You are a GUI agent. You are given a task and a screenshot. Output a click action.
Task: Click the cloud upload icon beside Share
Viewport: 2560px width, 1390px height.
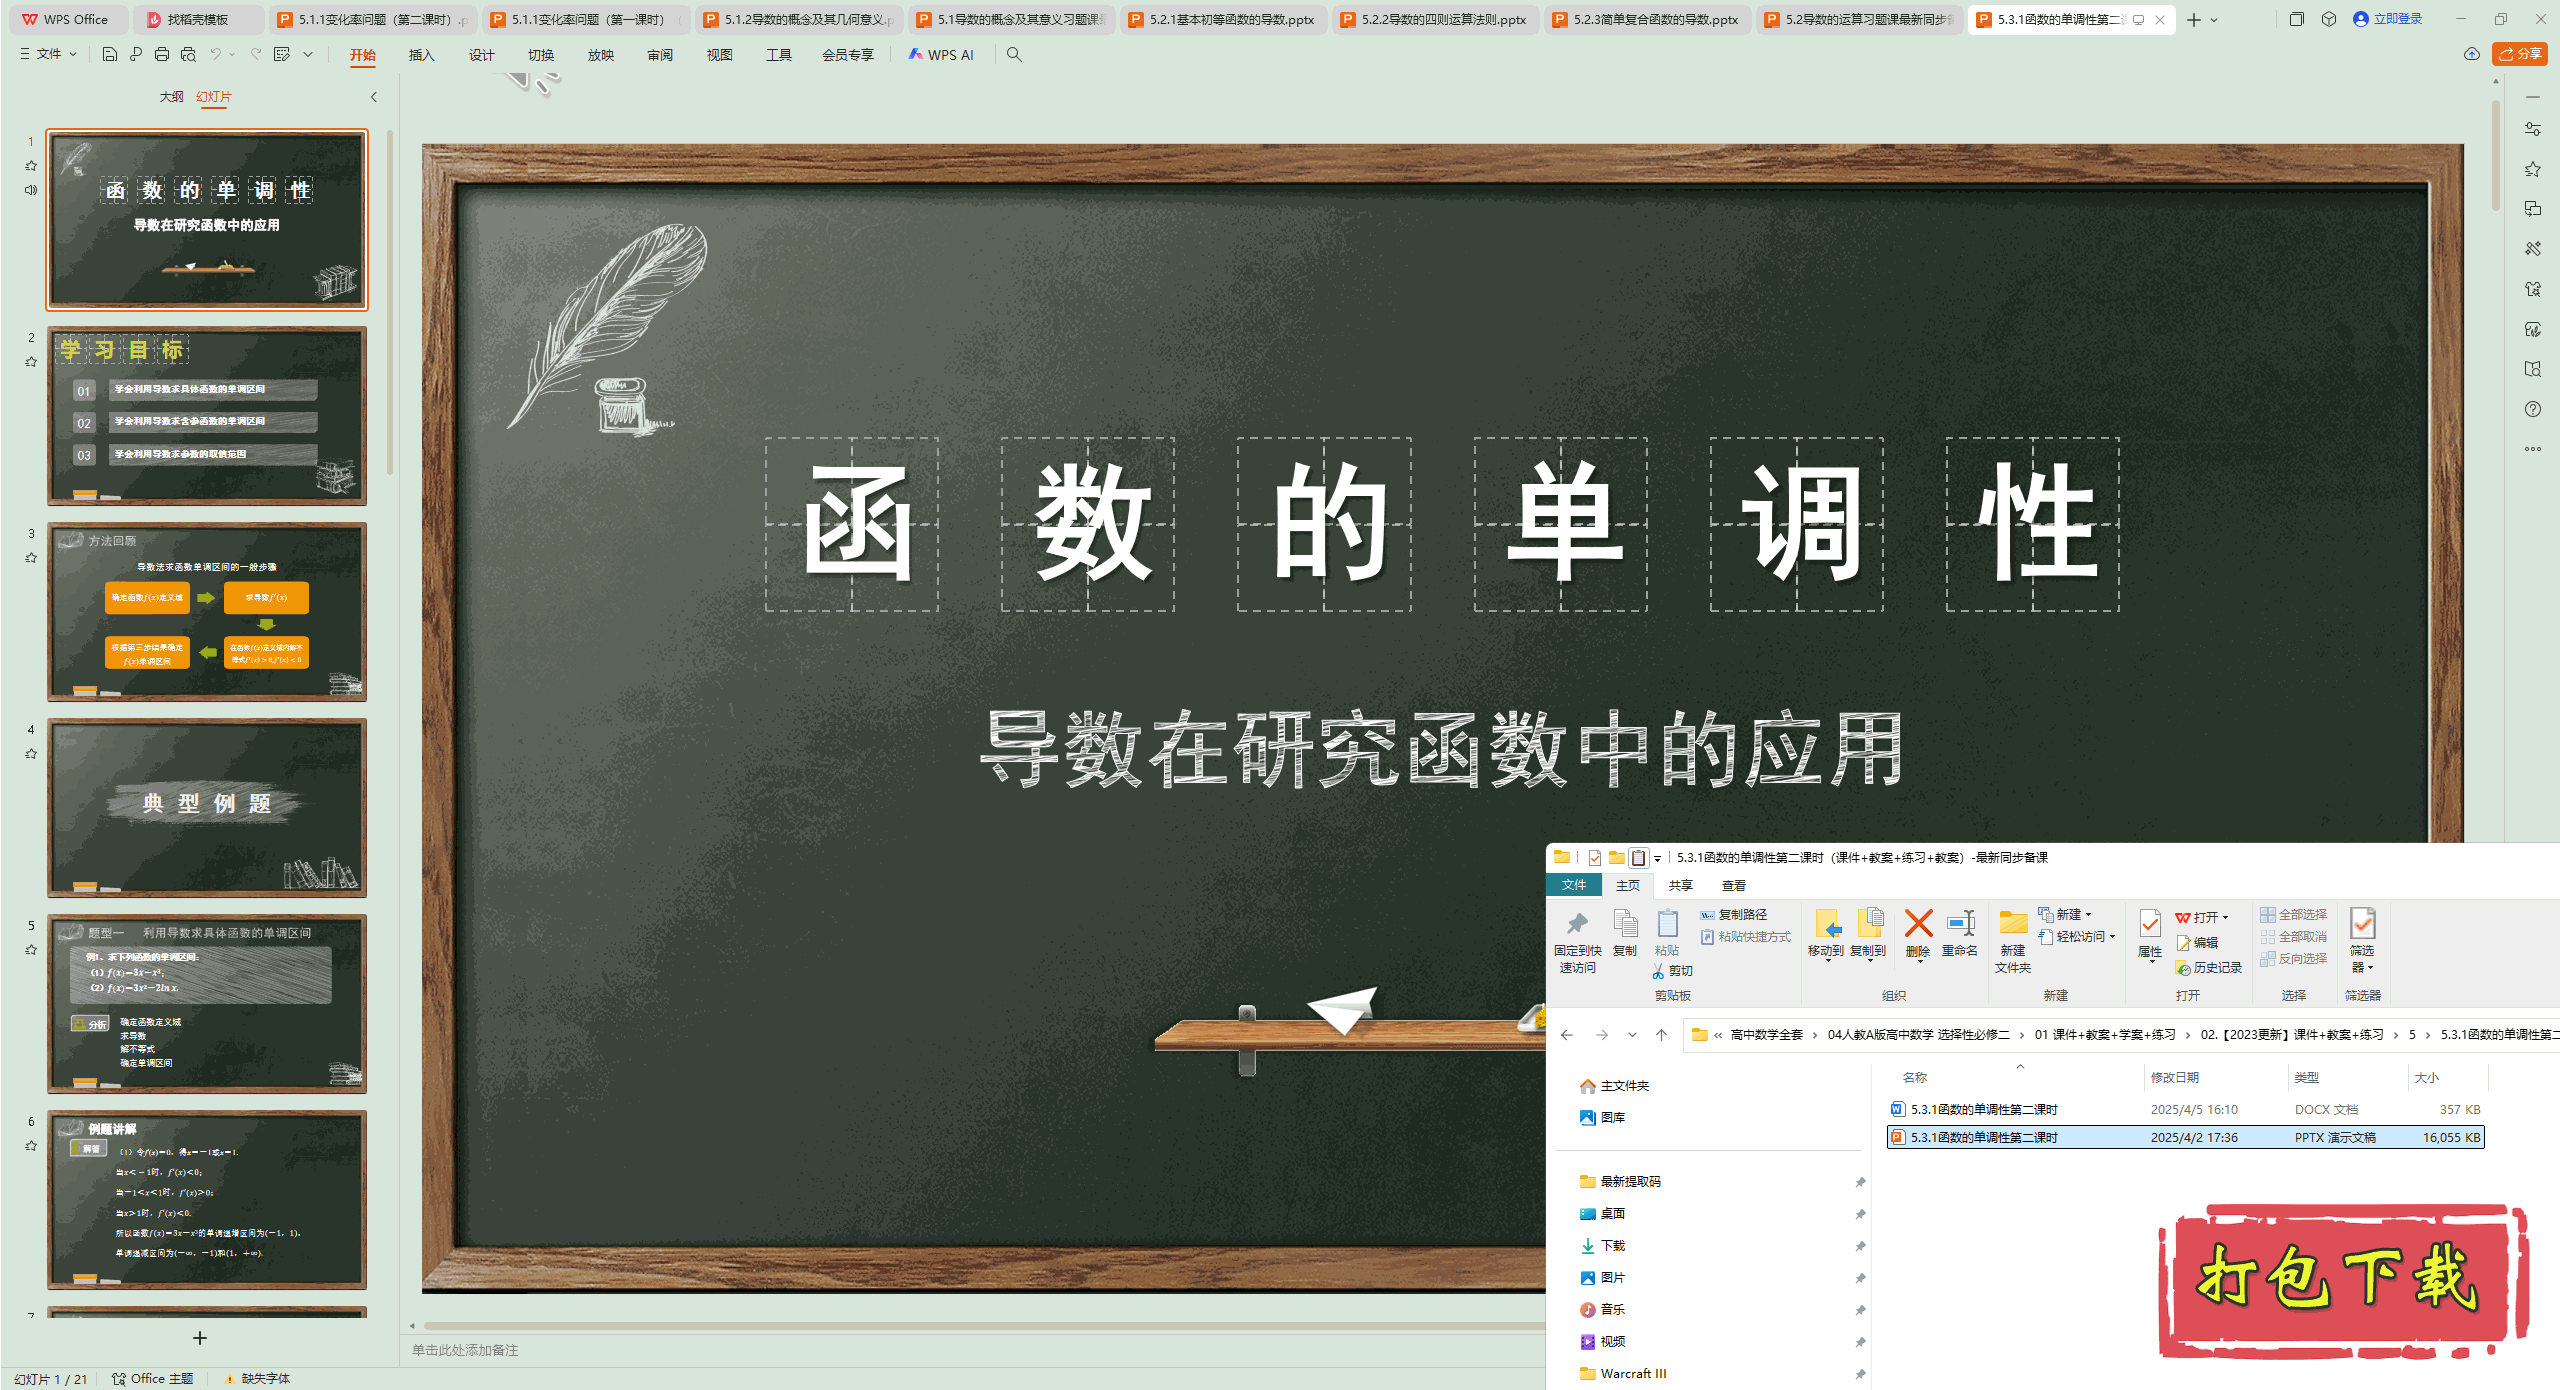[x=2472, y=54]
